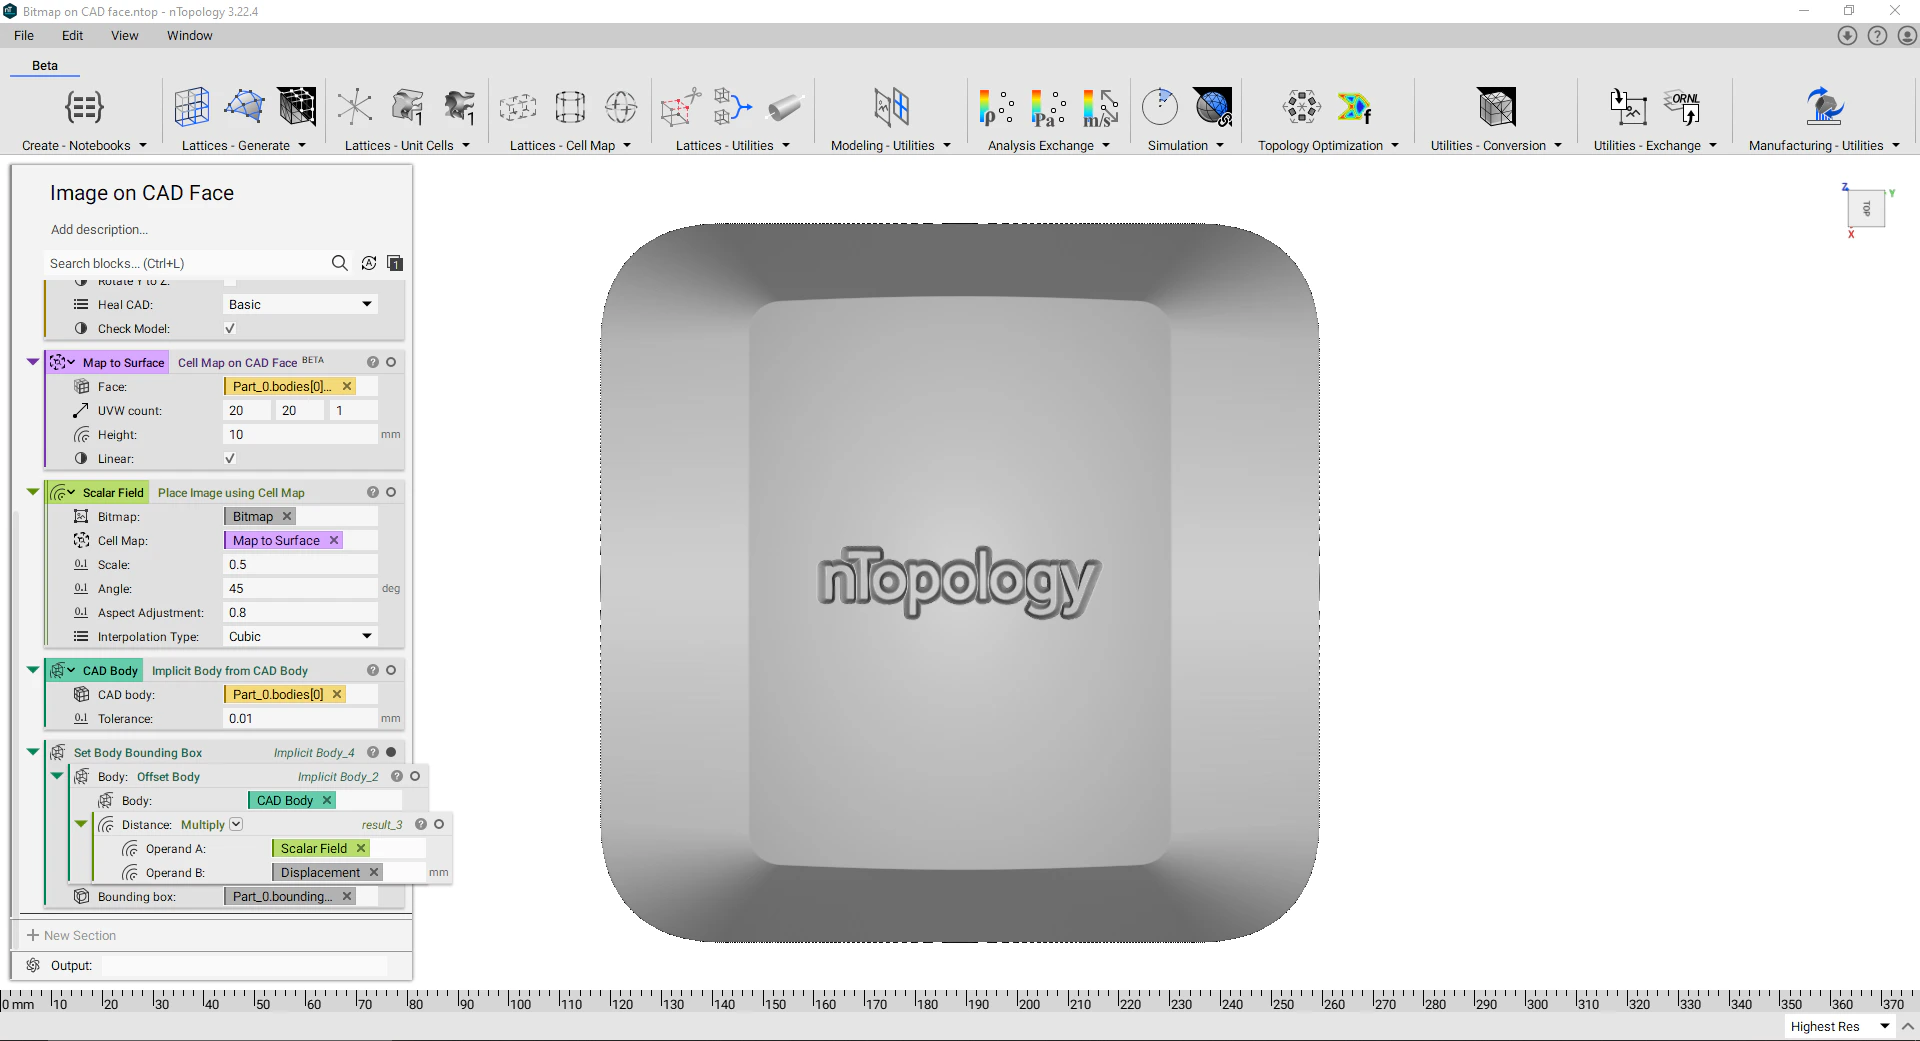The width and height of the screenshot is (1920, 1041).
Task: Open the Heal CAD Basic dropdown
Action: click(x=300, y=304)
